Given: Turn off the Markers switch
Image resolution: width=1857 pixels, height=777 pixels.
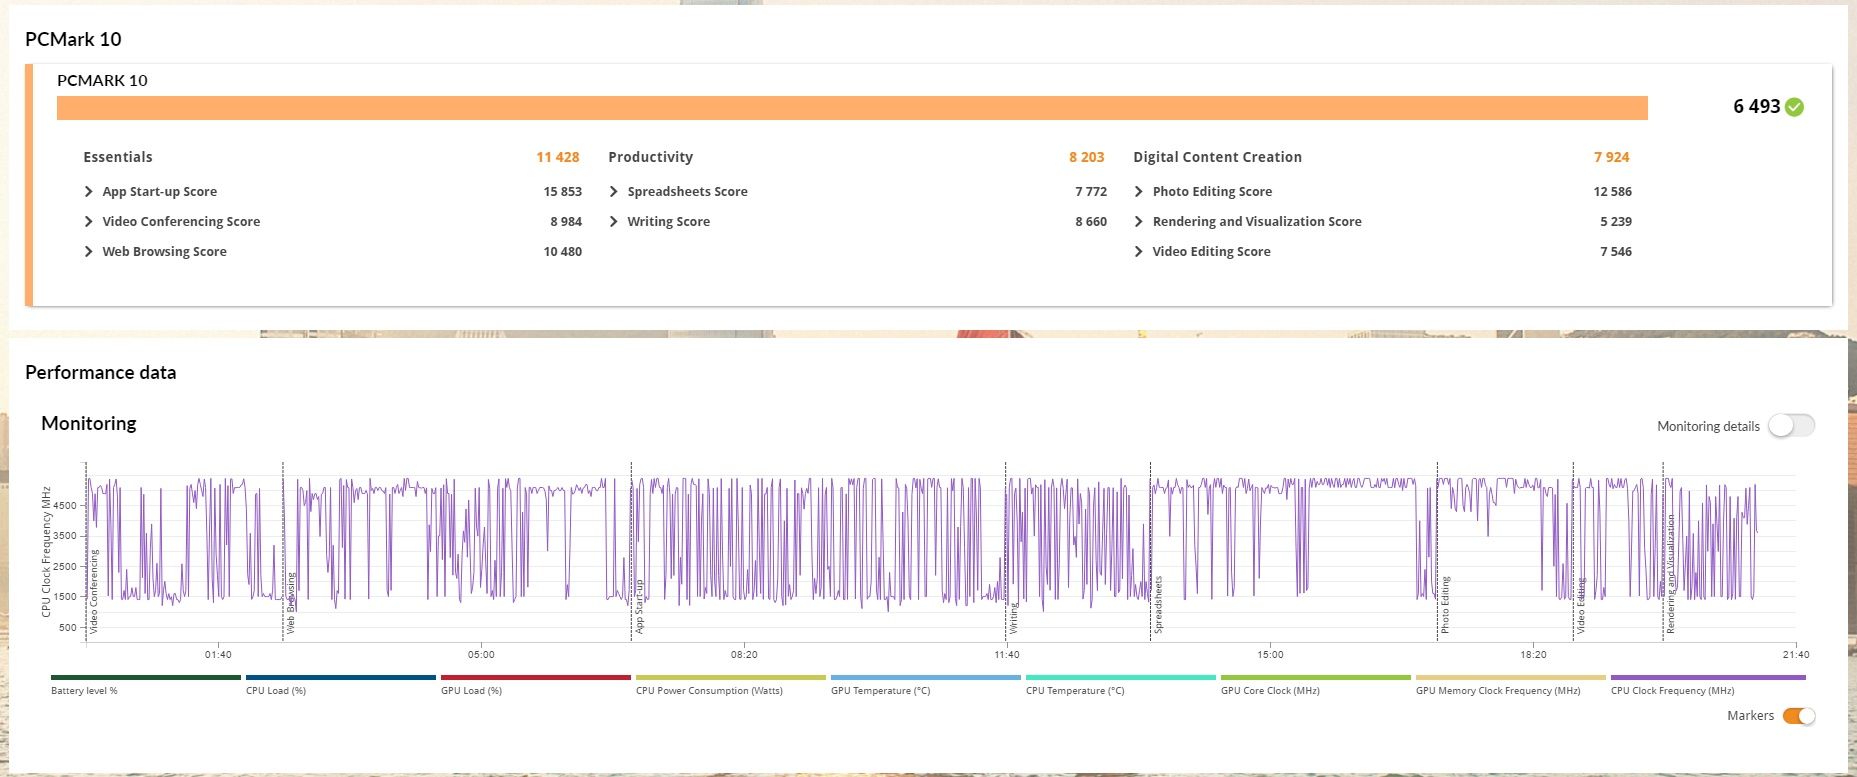Looking at the screenshot, I should [1798, 716].
